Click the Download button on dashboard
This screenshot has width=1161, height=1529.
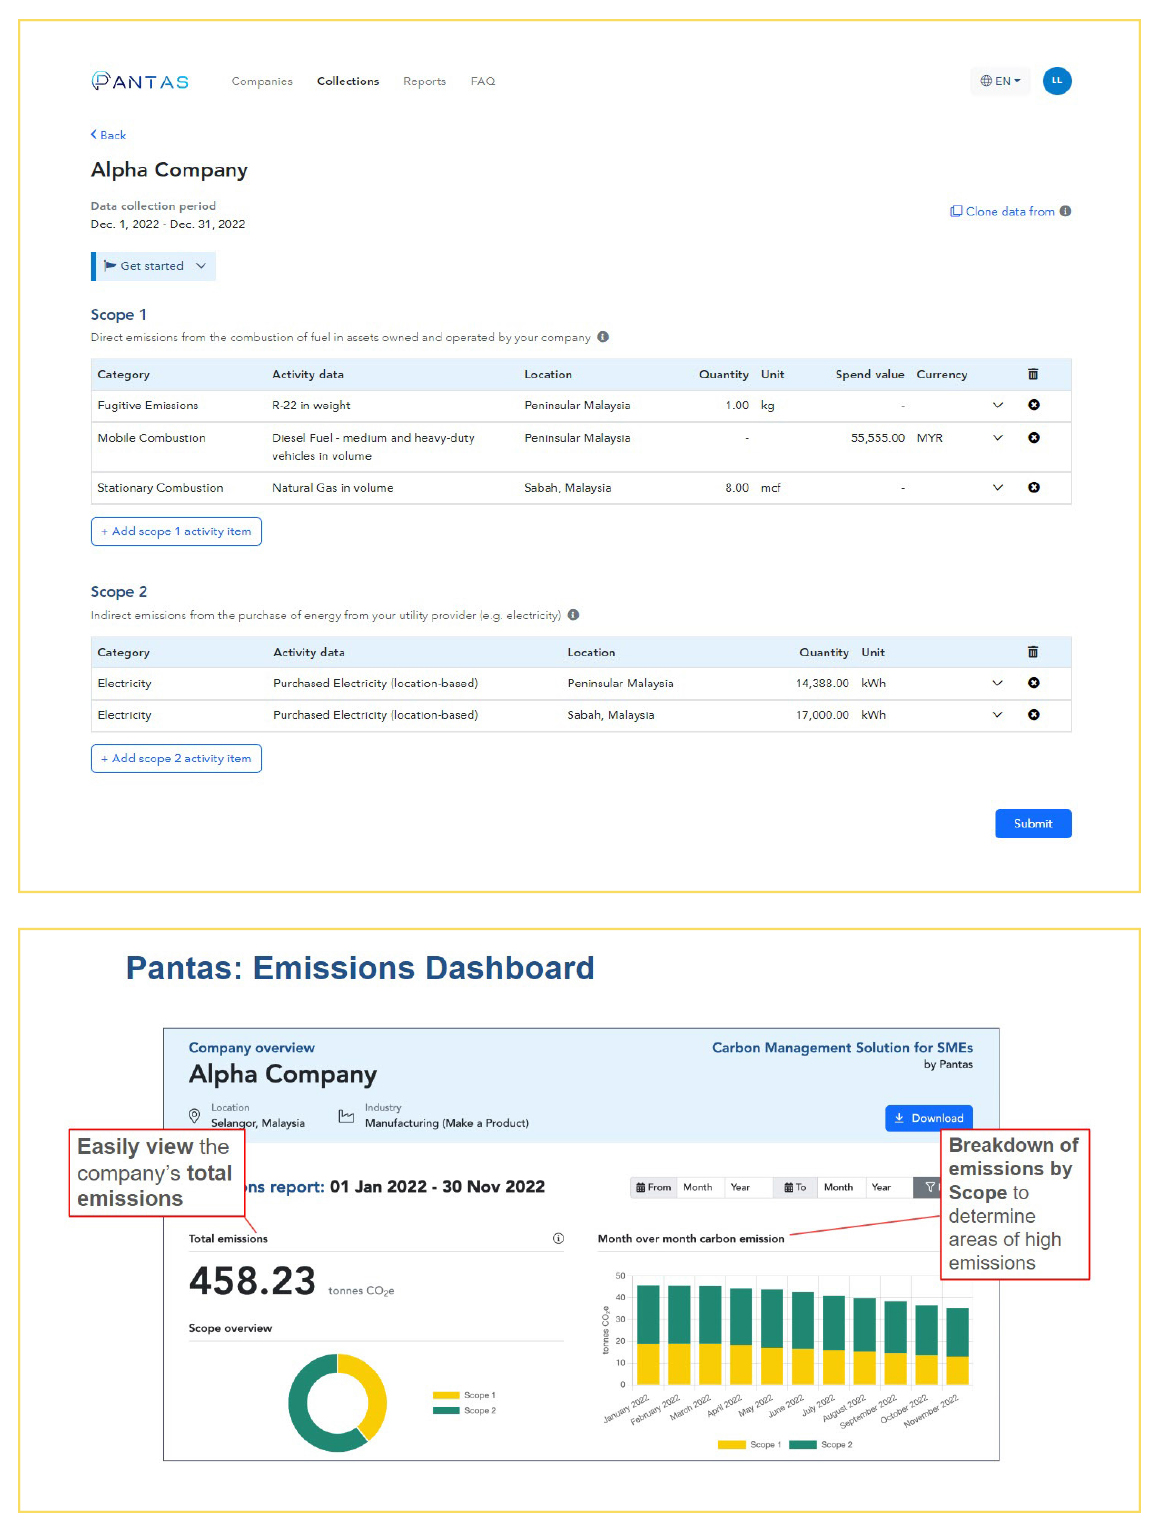(x=929, y=1118)
